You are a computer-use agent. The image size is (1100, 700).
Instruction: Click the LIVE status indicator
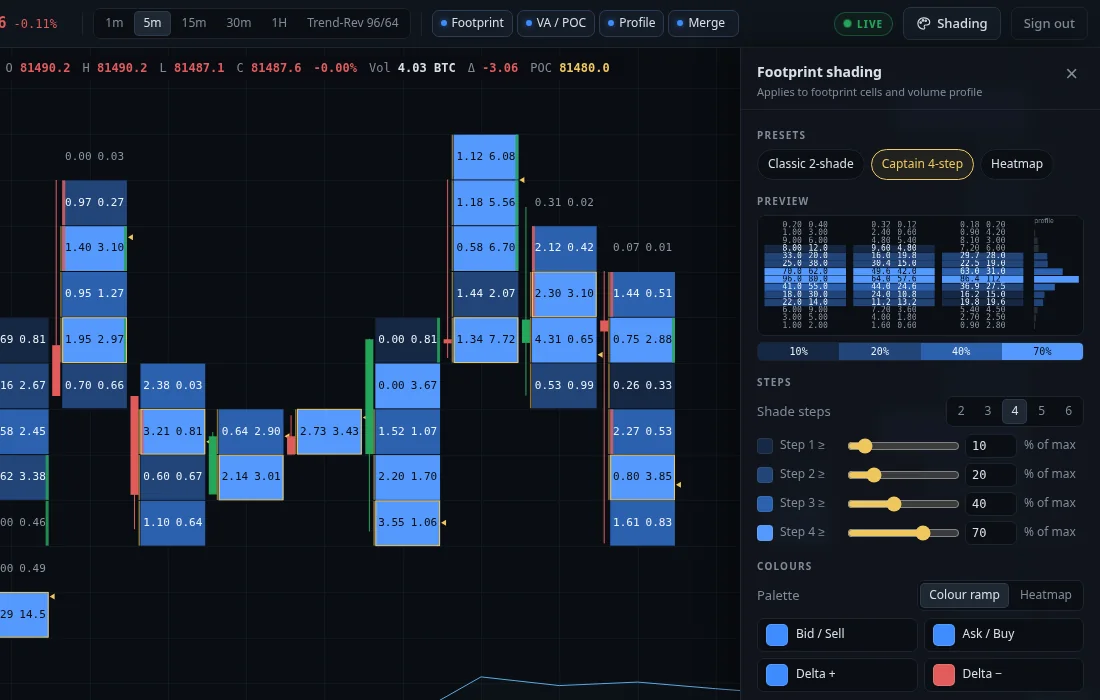(x=863, y=24)
